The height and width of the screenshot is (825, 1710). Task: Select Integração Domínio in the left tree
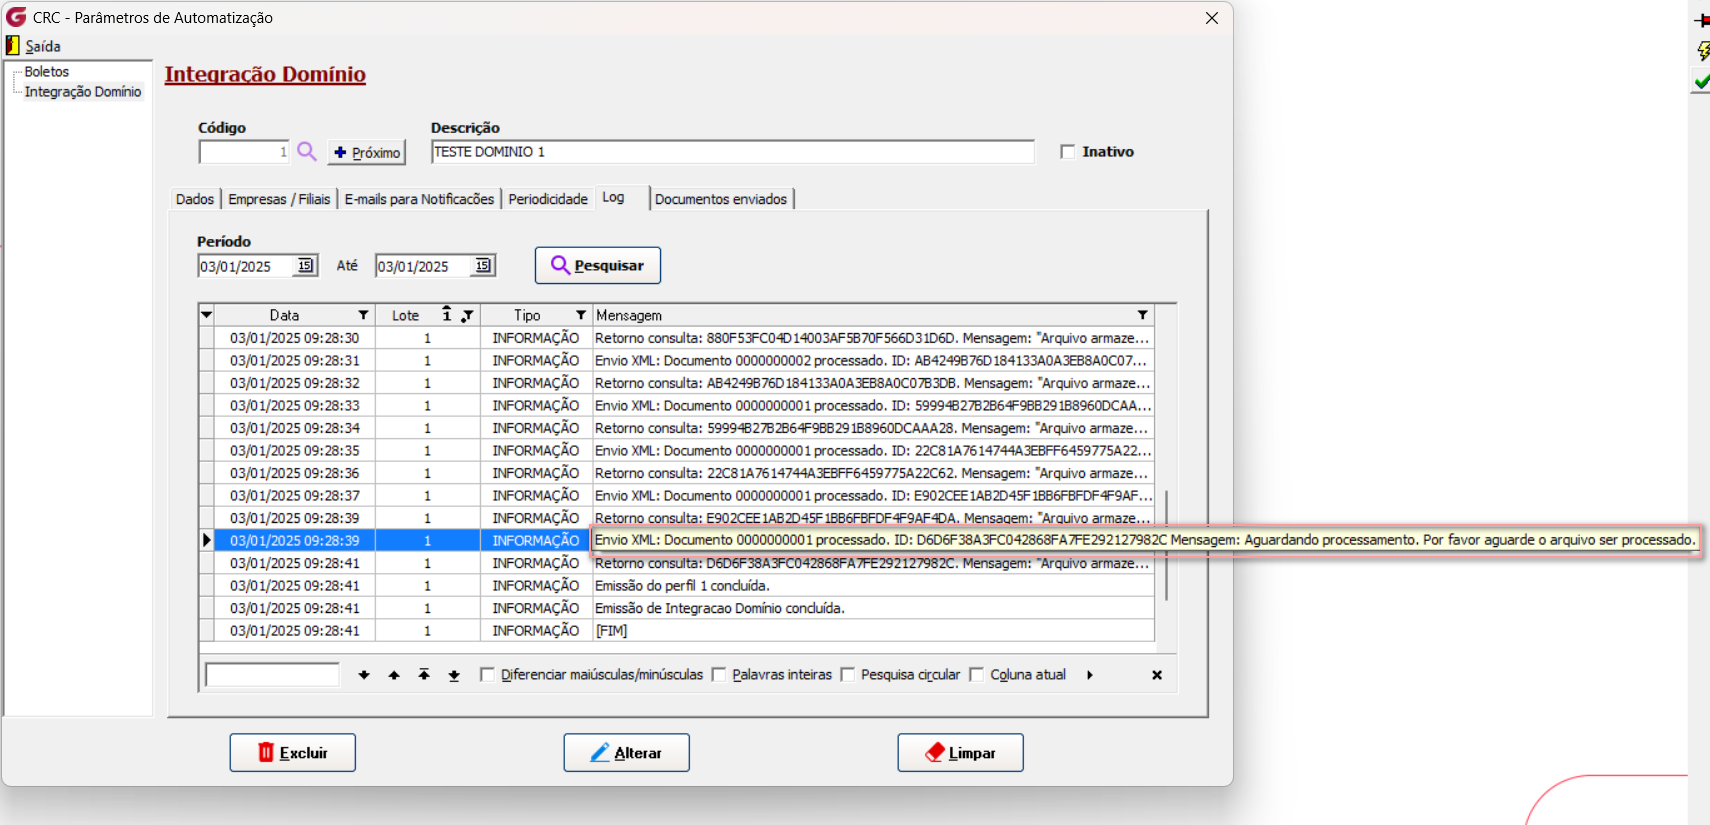[83, 92]
